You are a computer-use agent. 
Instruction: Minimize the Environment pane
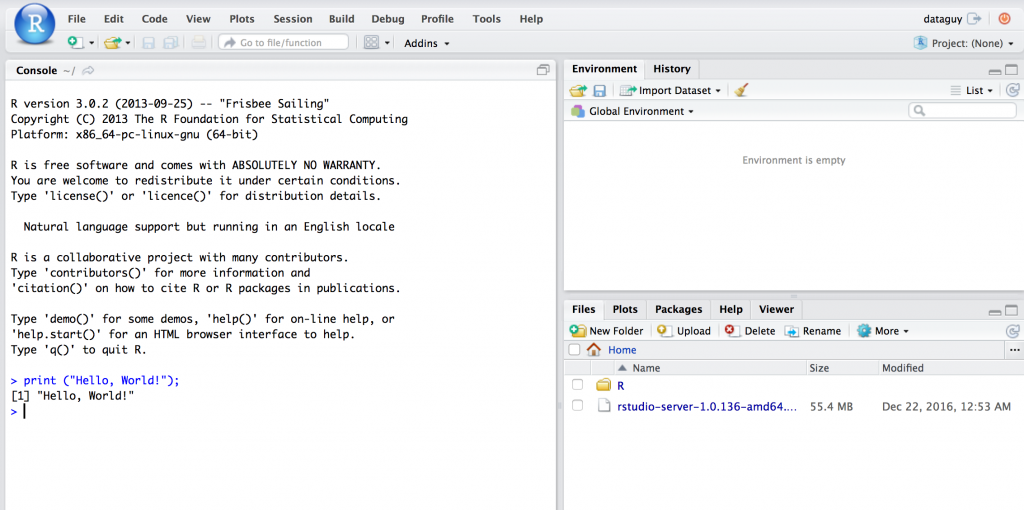click(x=995, y=71)
